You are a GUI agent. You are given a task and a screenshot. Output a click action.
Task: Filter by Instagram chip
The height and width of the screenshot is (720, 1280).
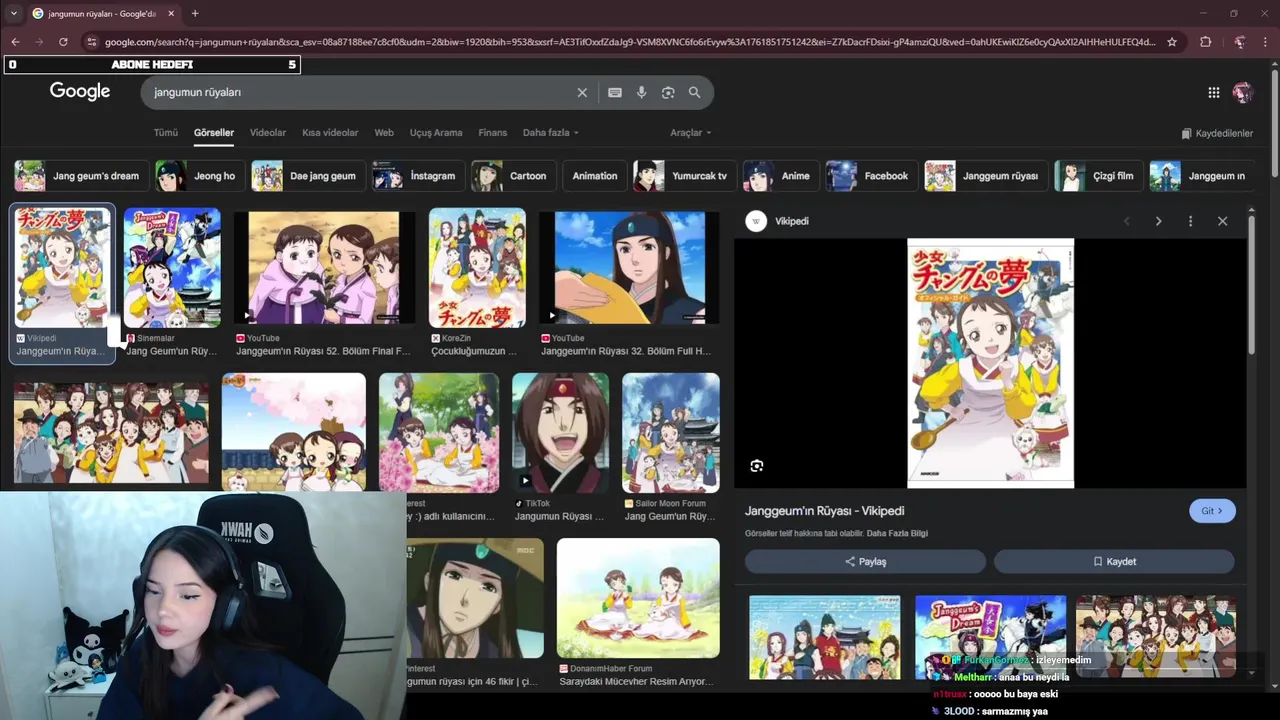pyautogui.click(x=419, y=176)
